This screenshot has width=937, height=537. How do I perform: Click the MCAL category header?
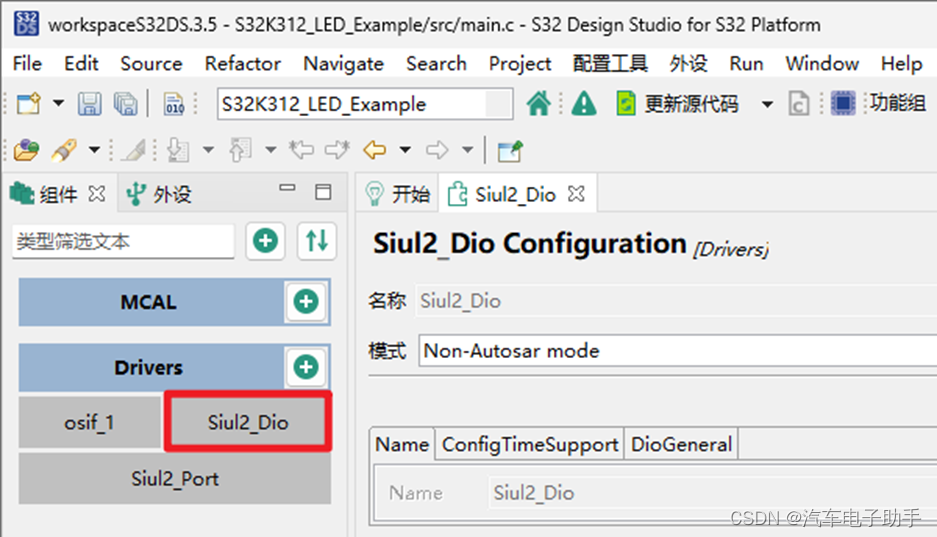[151, 302]
